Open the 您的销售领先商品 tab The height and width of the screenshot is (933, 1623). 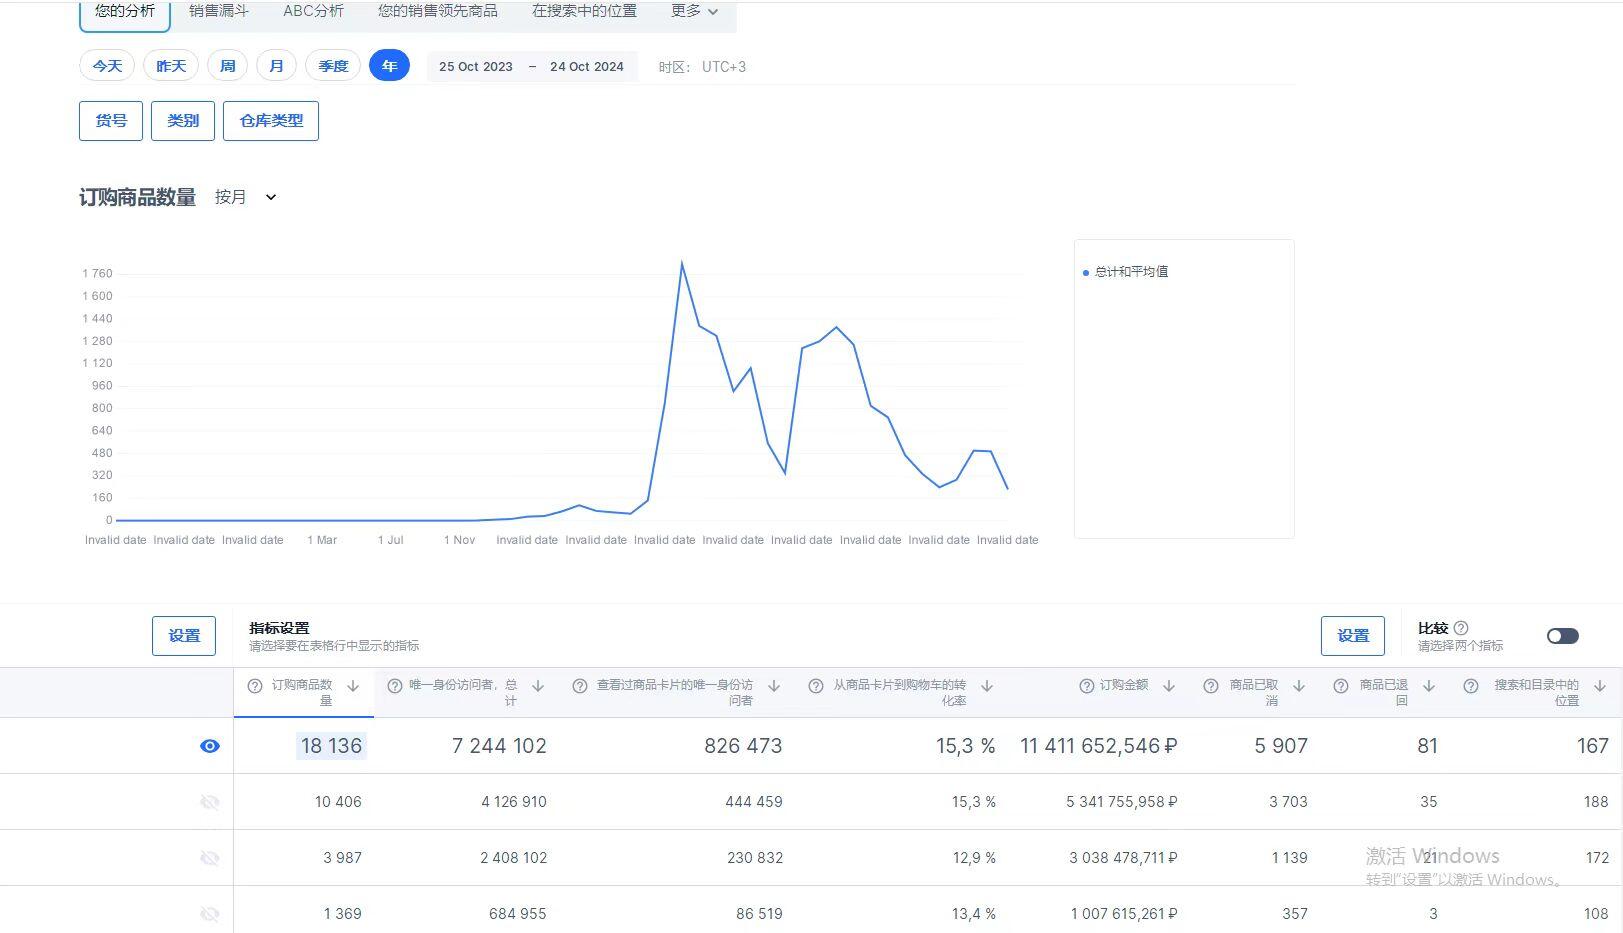[438, 11]
